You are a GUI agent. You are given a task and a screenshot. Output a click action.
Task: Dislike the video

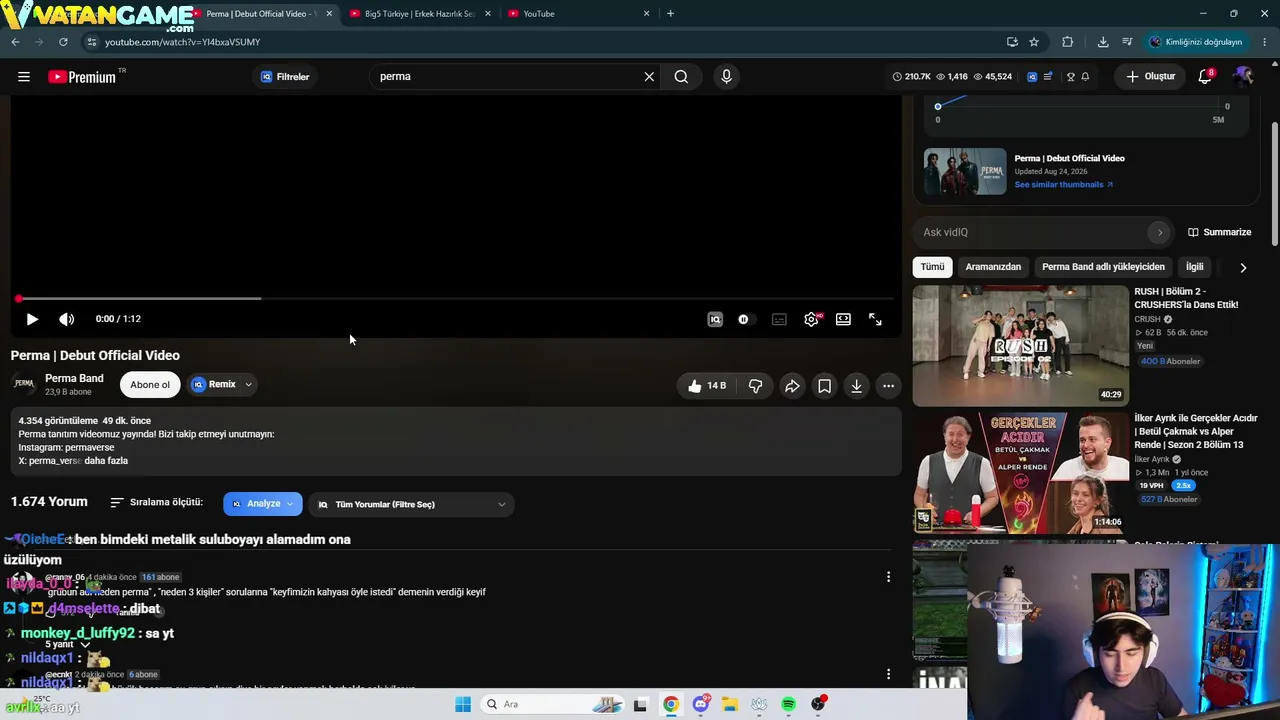pos(756,386)
